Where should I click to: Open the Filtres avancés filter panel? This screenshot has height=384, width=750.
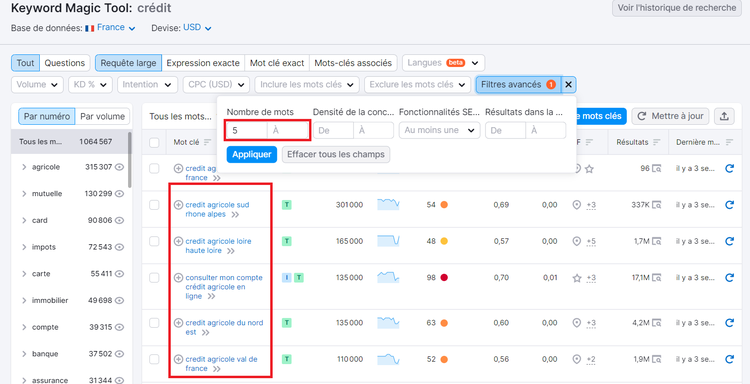tap(518, 85)
